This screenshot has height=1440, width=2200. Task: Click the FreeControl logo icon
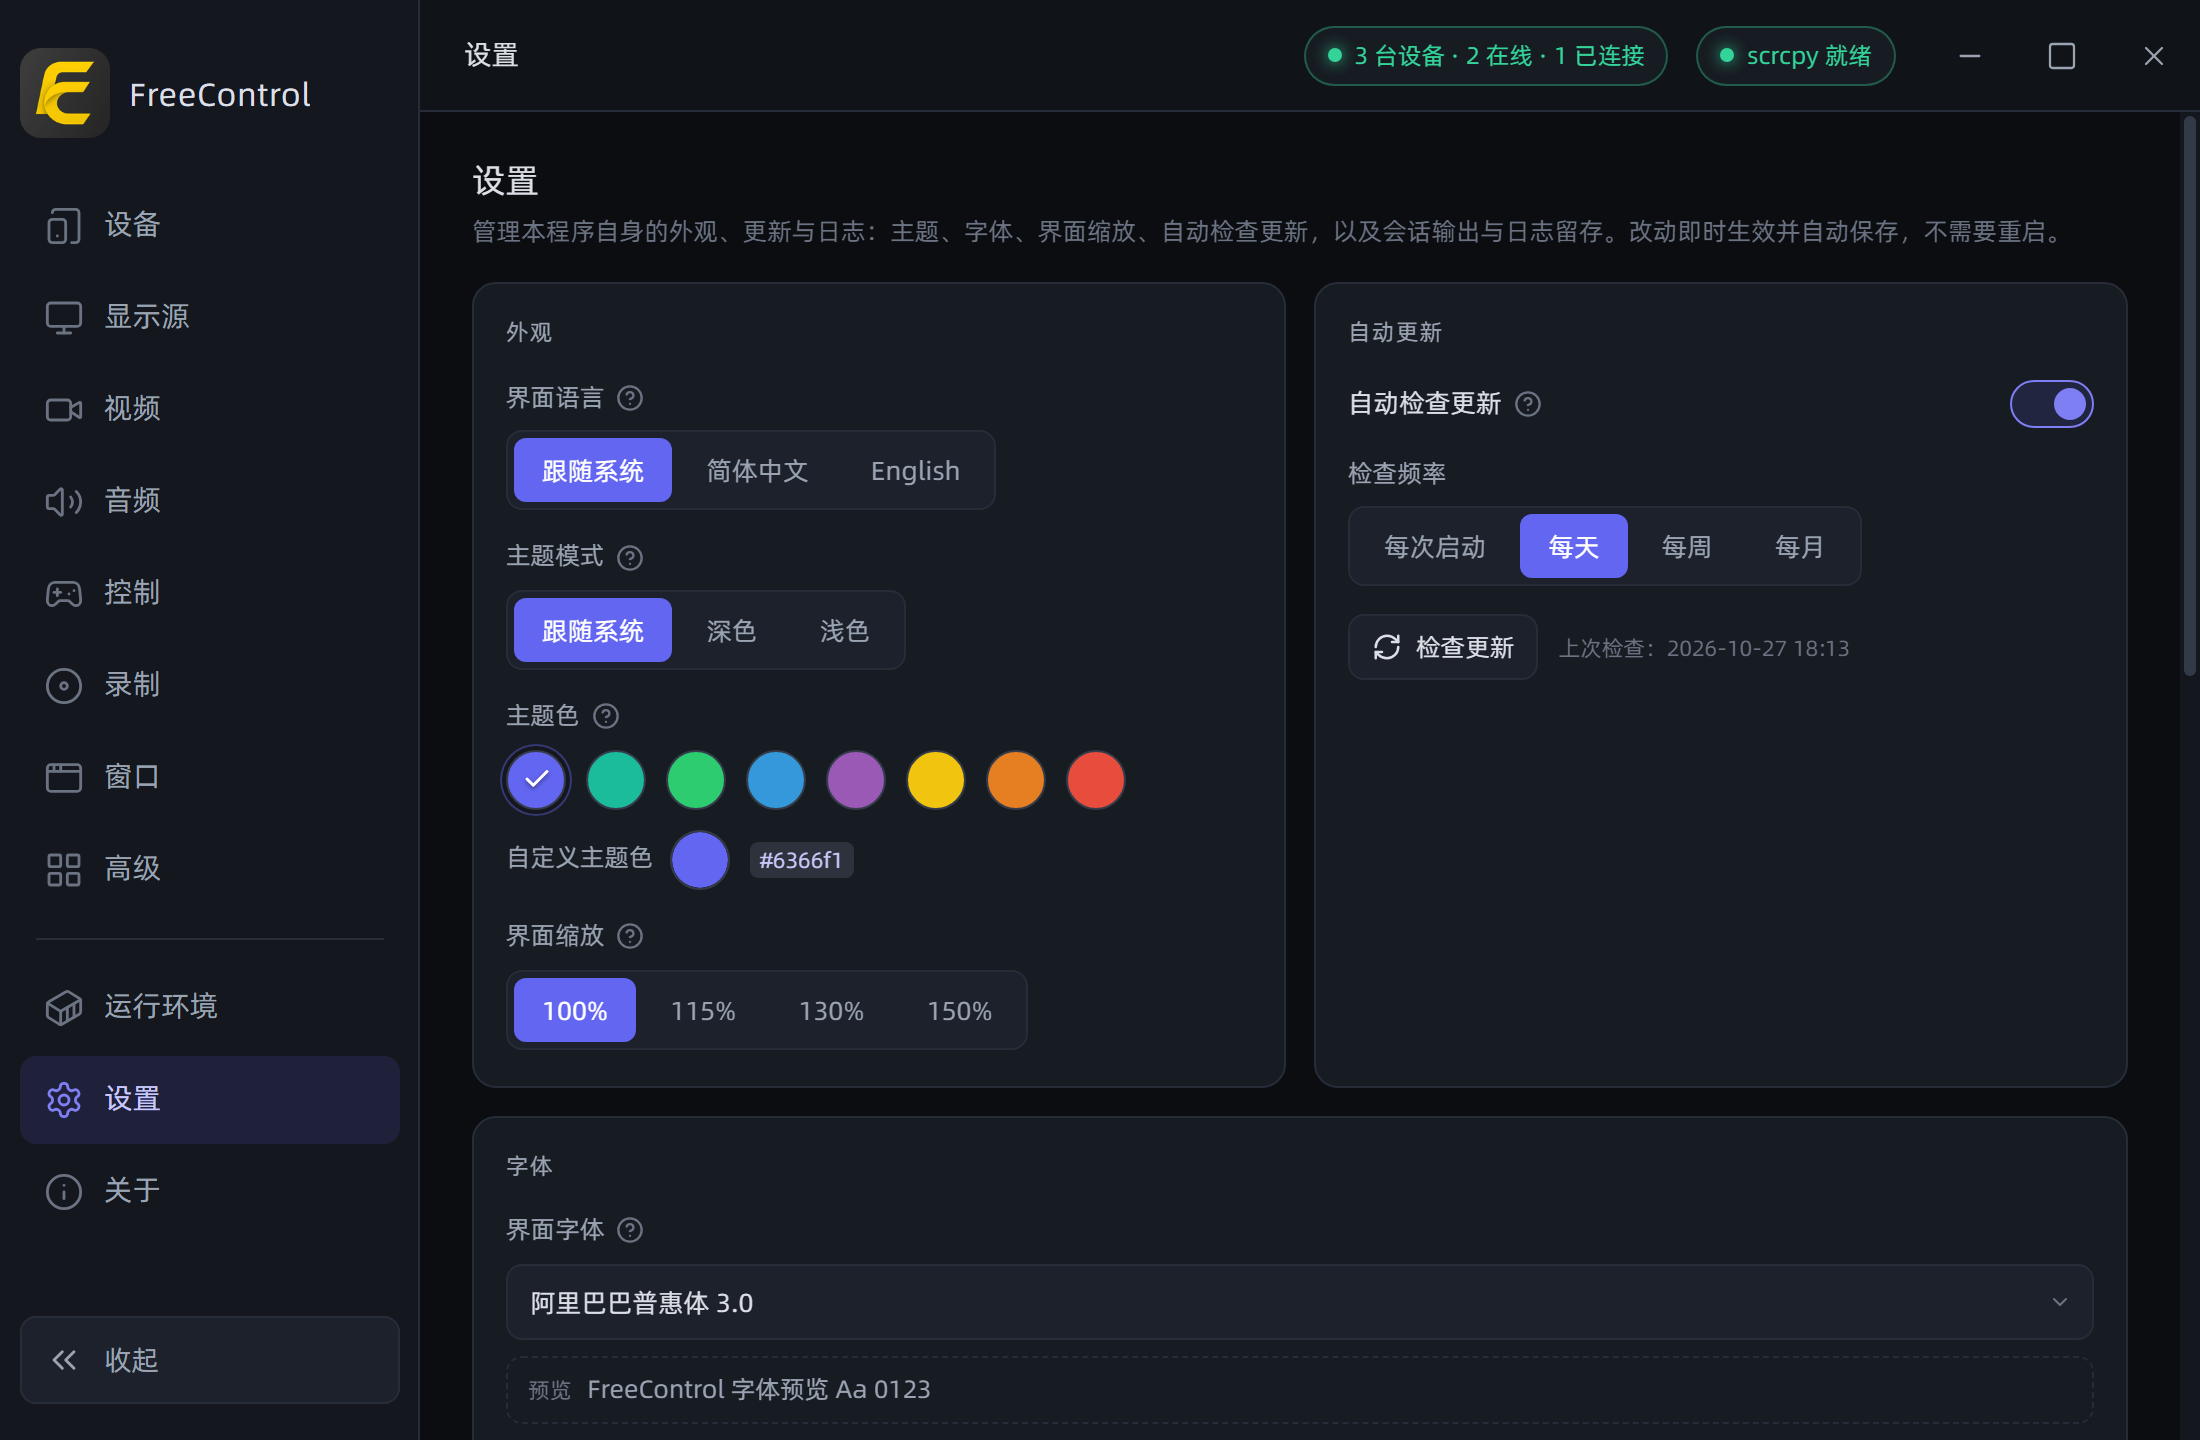click(x=65, y=93)
